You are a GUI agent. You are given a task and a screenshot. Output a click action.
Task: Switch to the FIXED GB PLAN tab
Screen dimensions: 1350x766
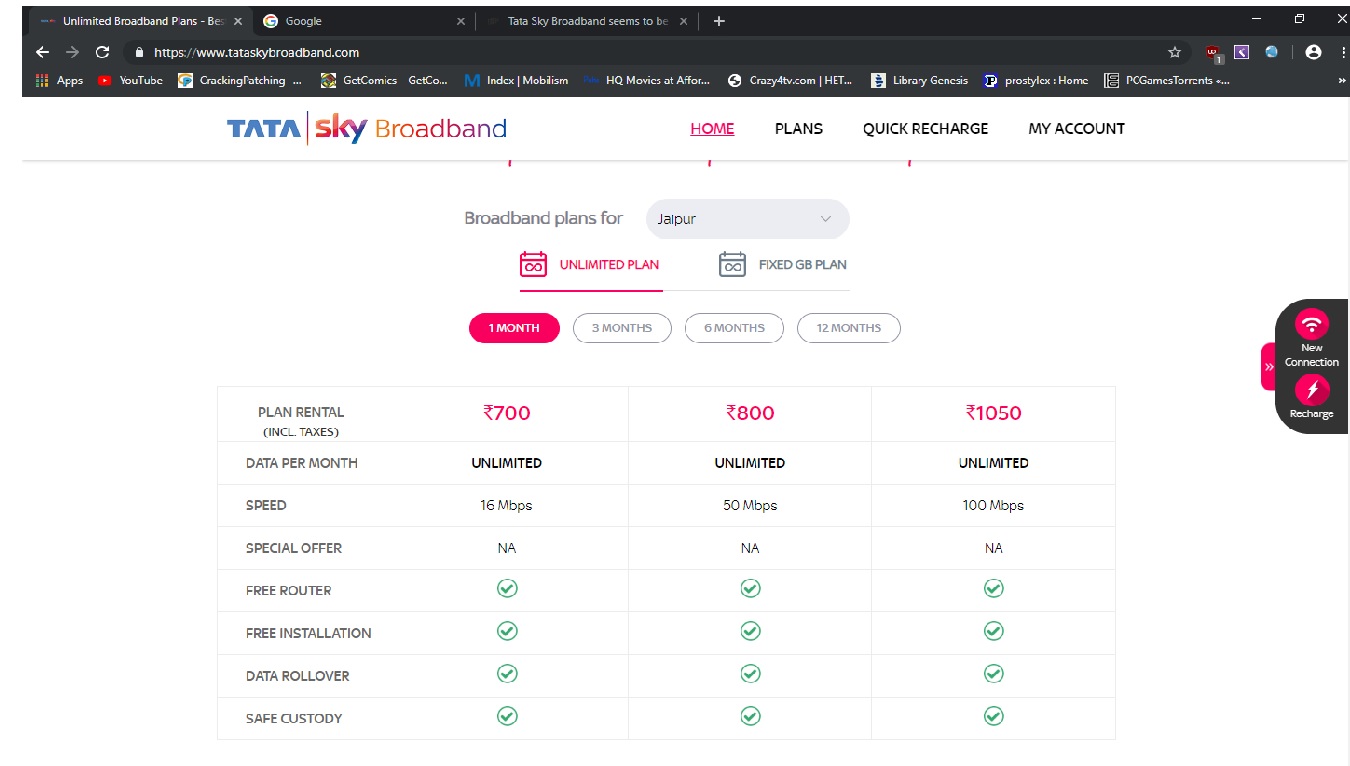[783, 265]
